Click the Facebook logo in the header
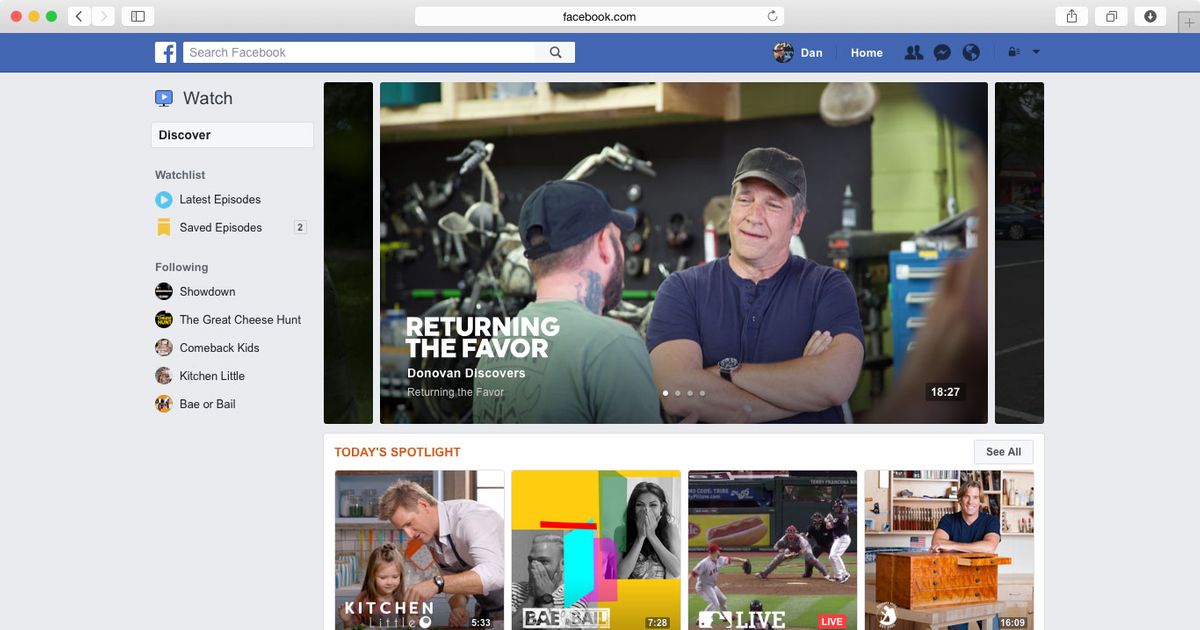 click(165, 51)
